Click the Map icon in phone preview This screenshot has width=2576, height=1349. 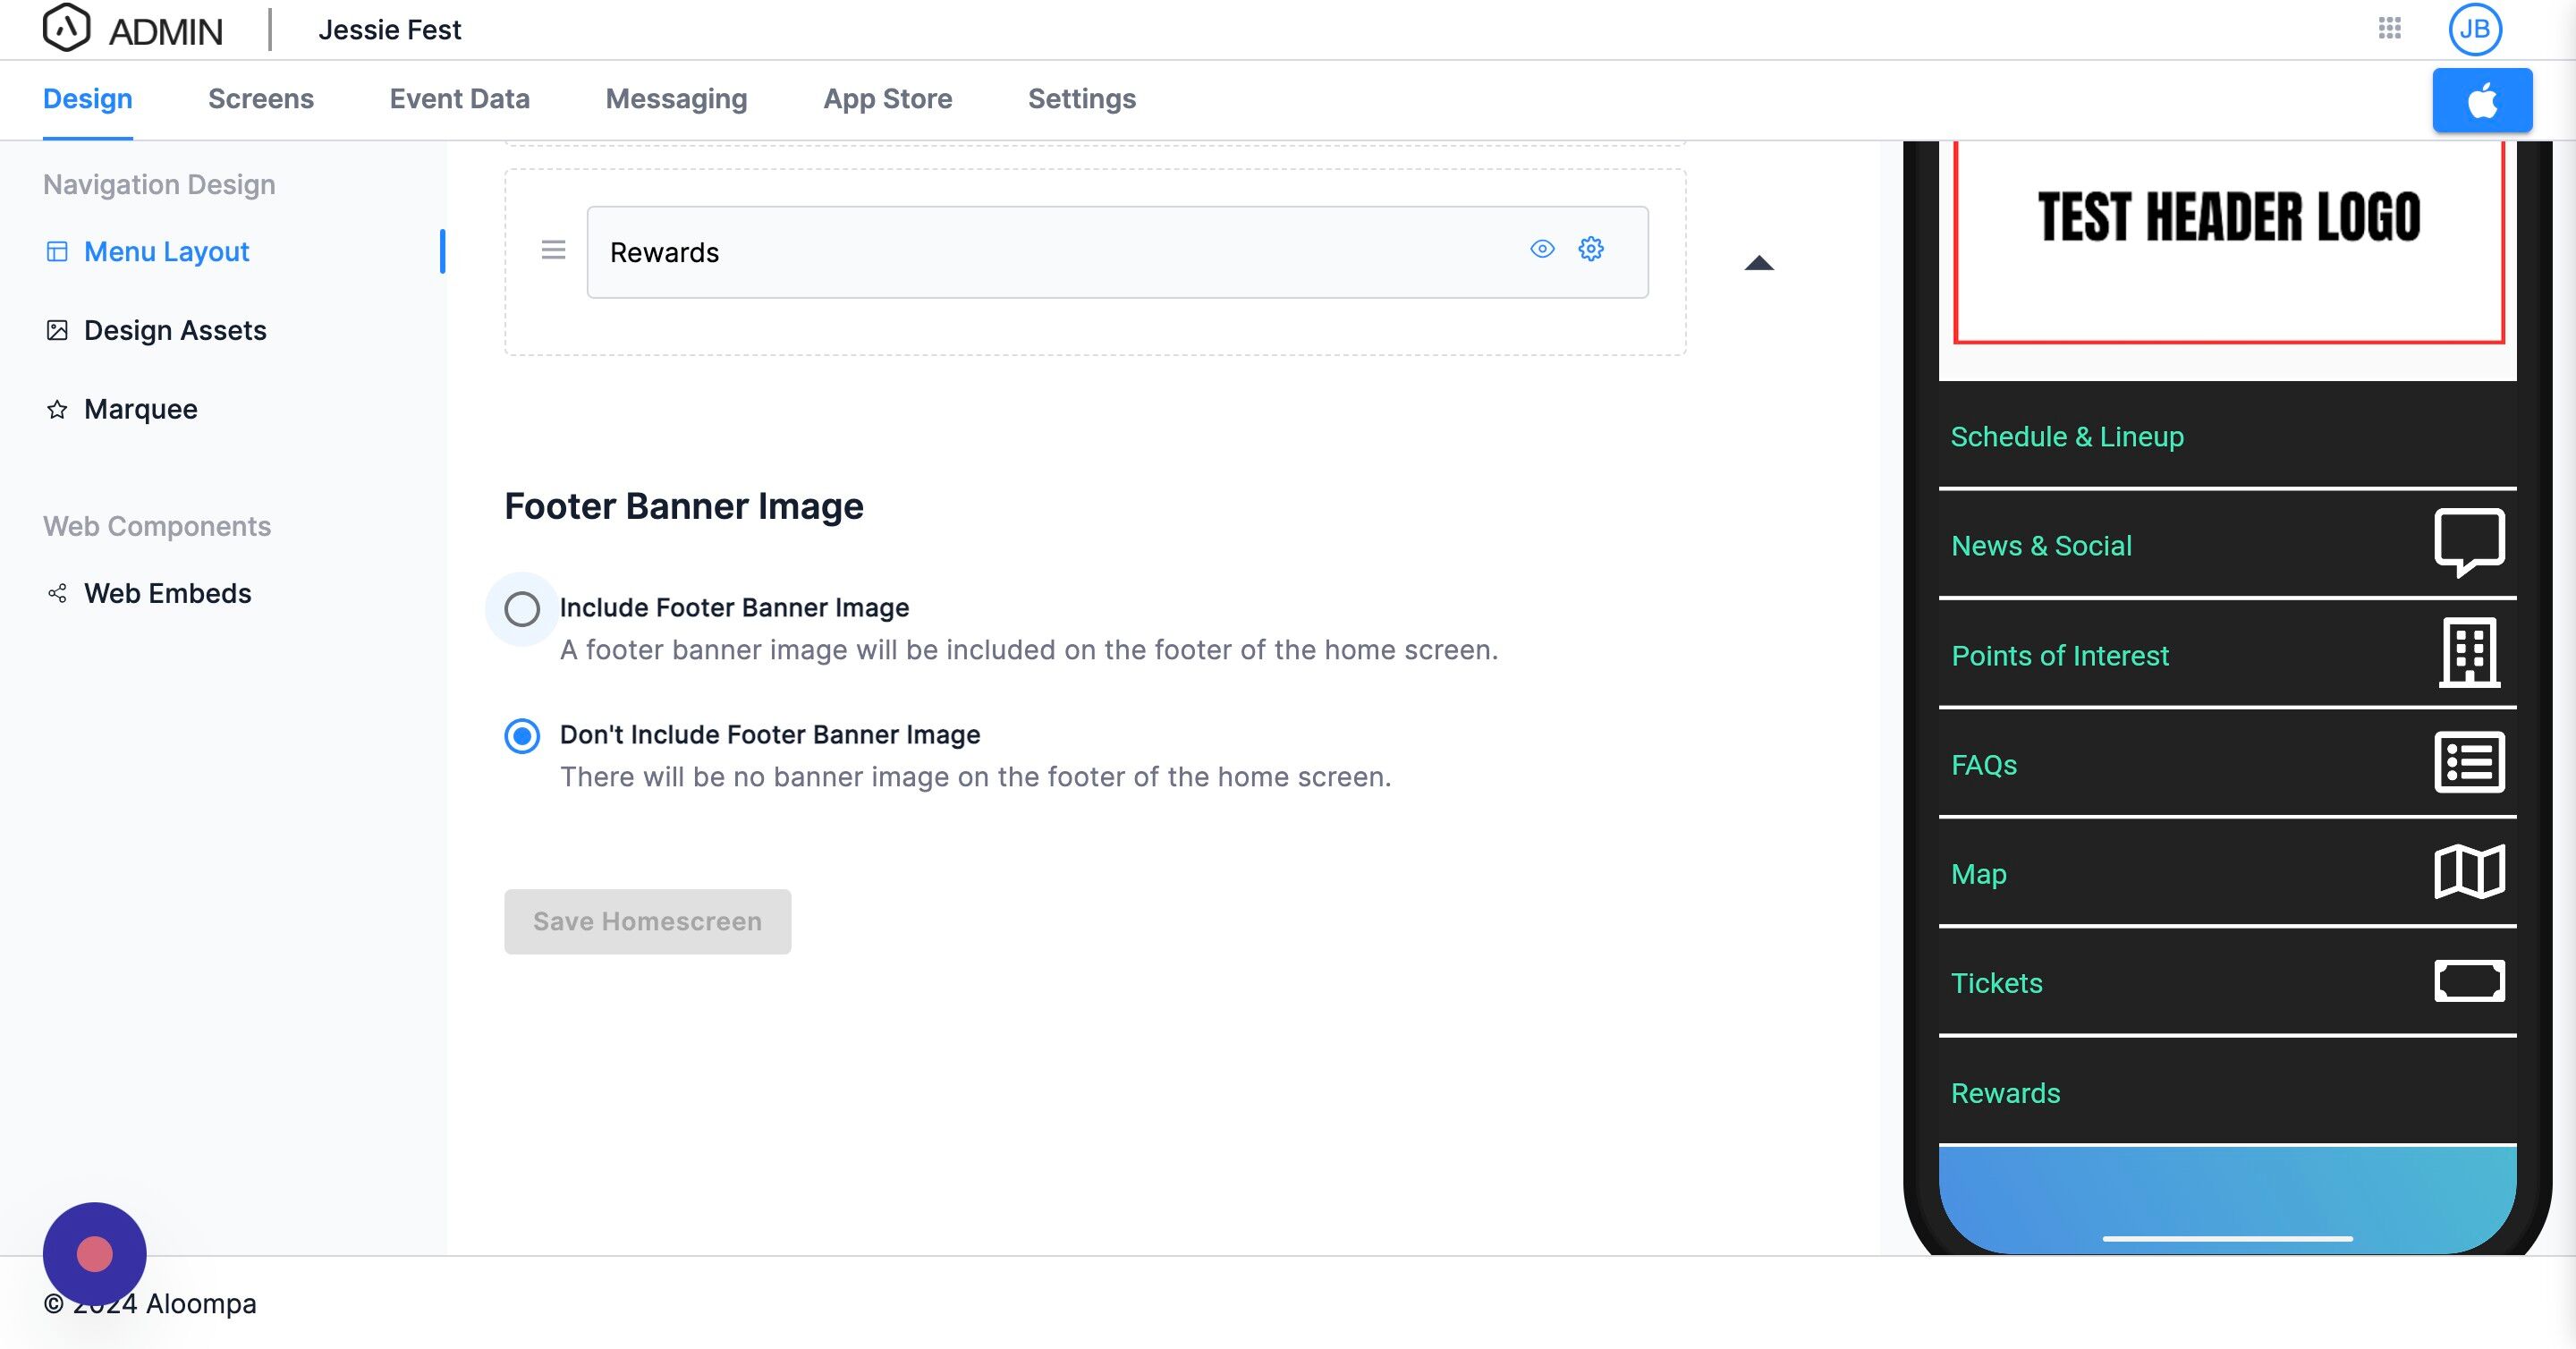2468,872
